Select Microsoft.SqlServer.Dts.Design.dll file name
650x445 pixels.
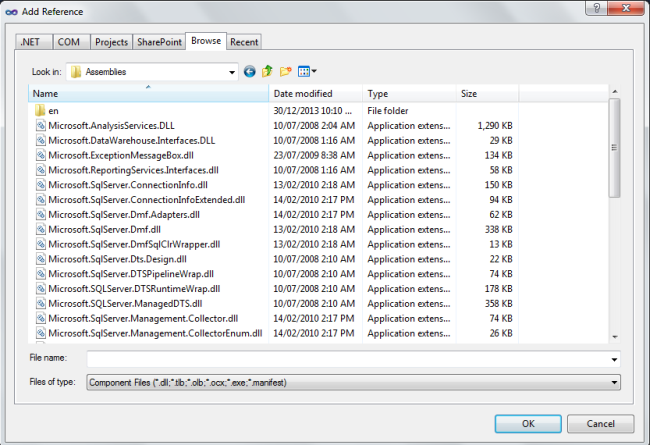(x=117, y=259)
